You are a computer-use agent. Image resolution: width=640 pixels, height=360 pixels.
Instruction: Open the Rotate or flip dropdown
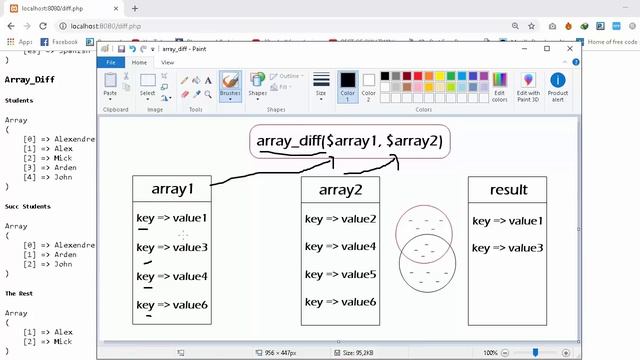point(165,98)
